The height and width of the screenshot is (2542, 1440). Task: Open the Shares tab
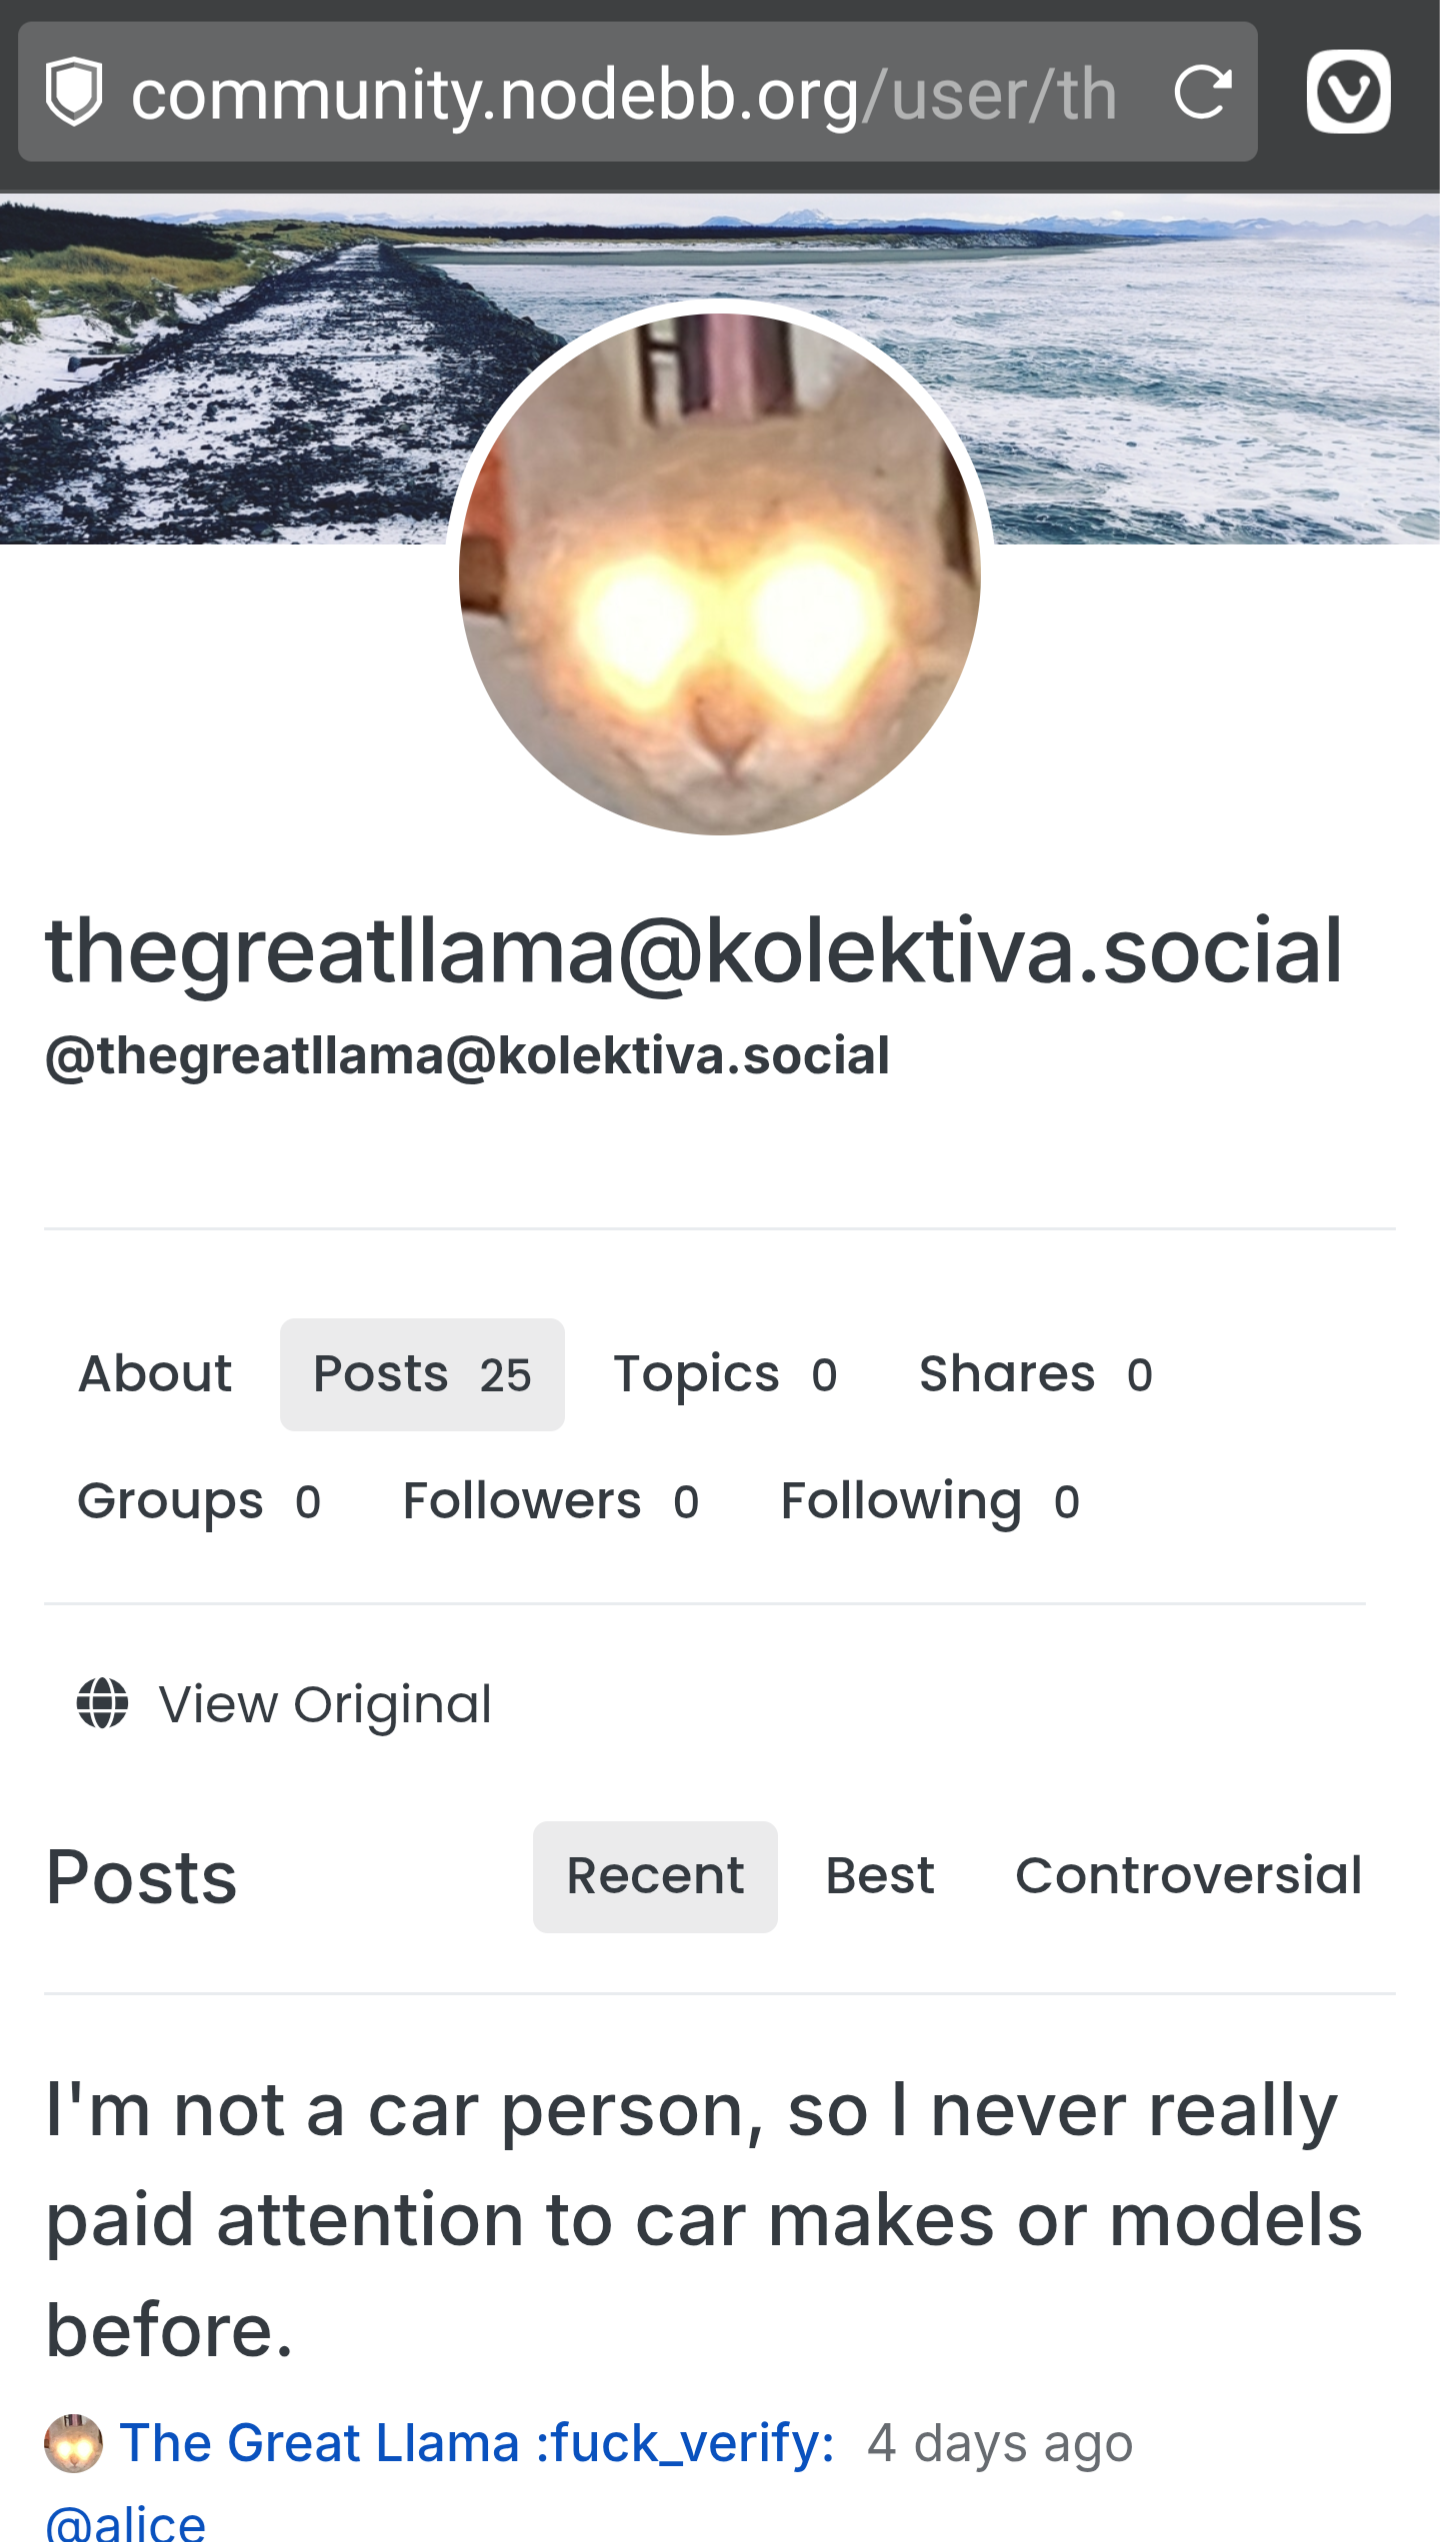1036,1374
